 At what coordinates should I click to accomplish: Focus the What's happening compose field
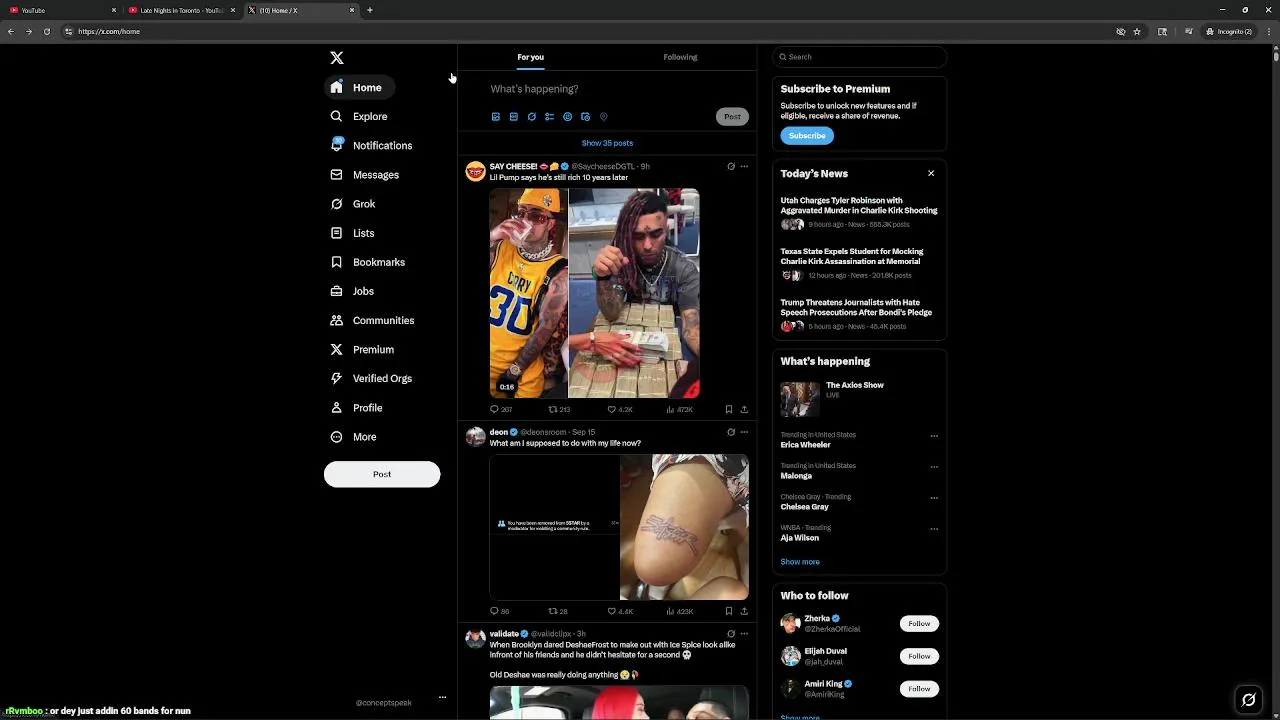coord(618,89)
